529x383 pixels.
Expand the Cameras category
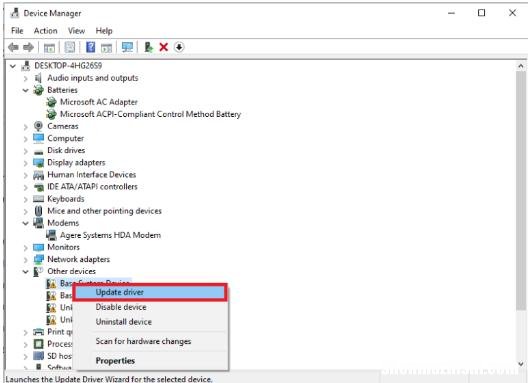(26, 127)
